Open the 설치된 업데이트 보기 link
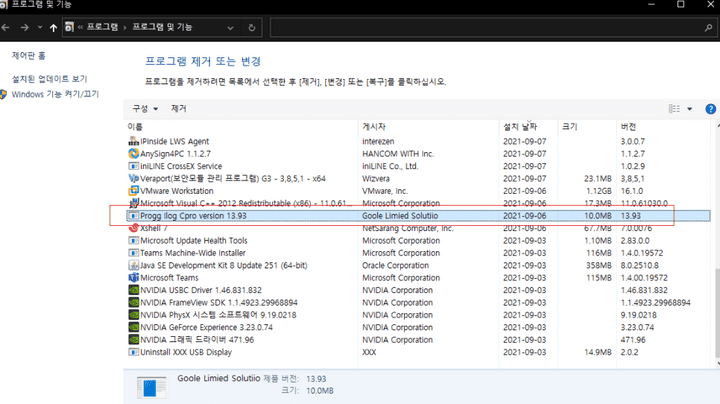 click(x=49, y=79)
